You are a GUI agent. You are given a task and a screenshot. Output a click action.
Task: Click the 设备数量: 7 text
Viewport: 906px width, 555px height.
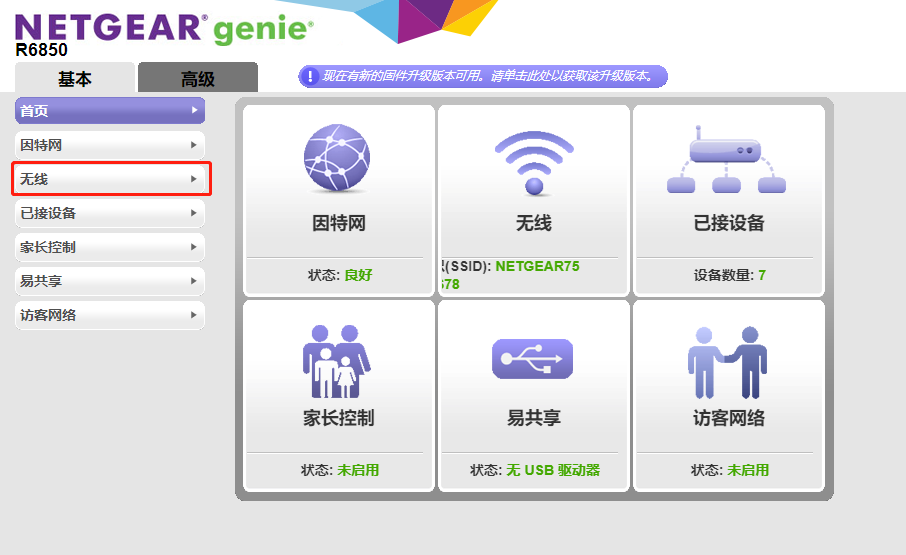coord(730,275)
